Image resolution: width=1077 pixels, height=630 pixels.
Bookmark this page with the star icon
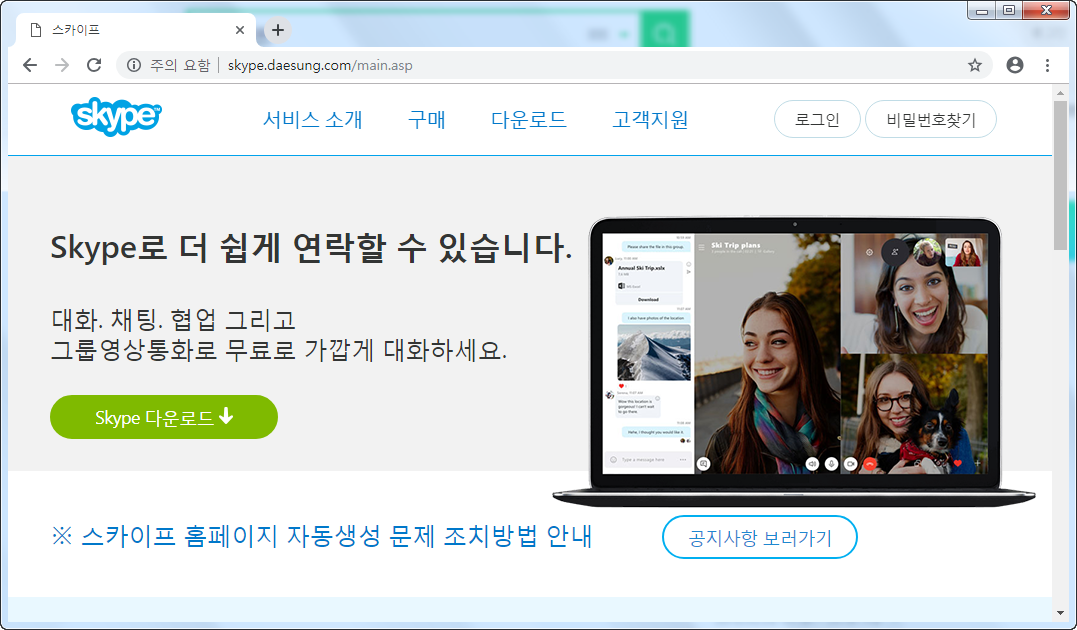point(975,65)
